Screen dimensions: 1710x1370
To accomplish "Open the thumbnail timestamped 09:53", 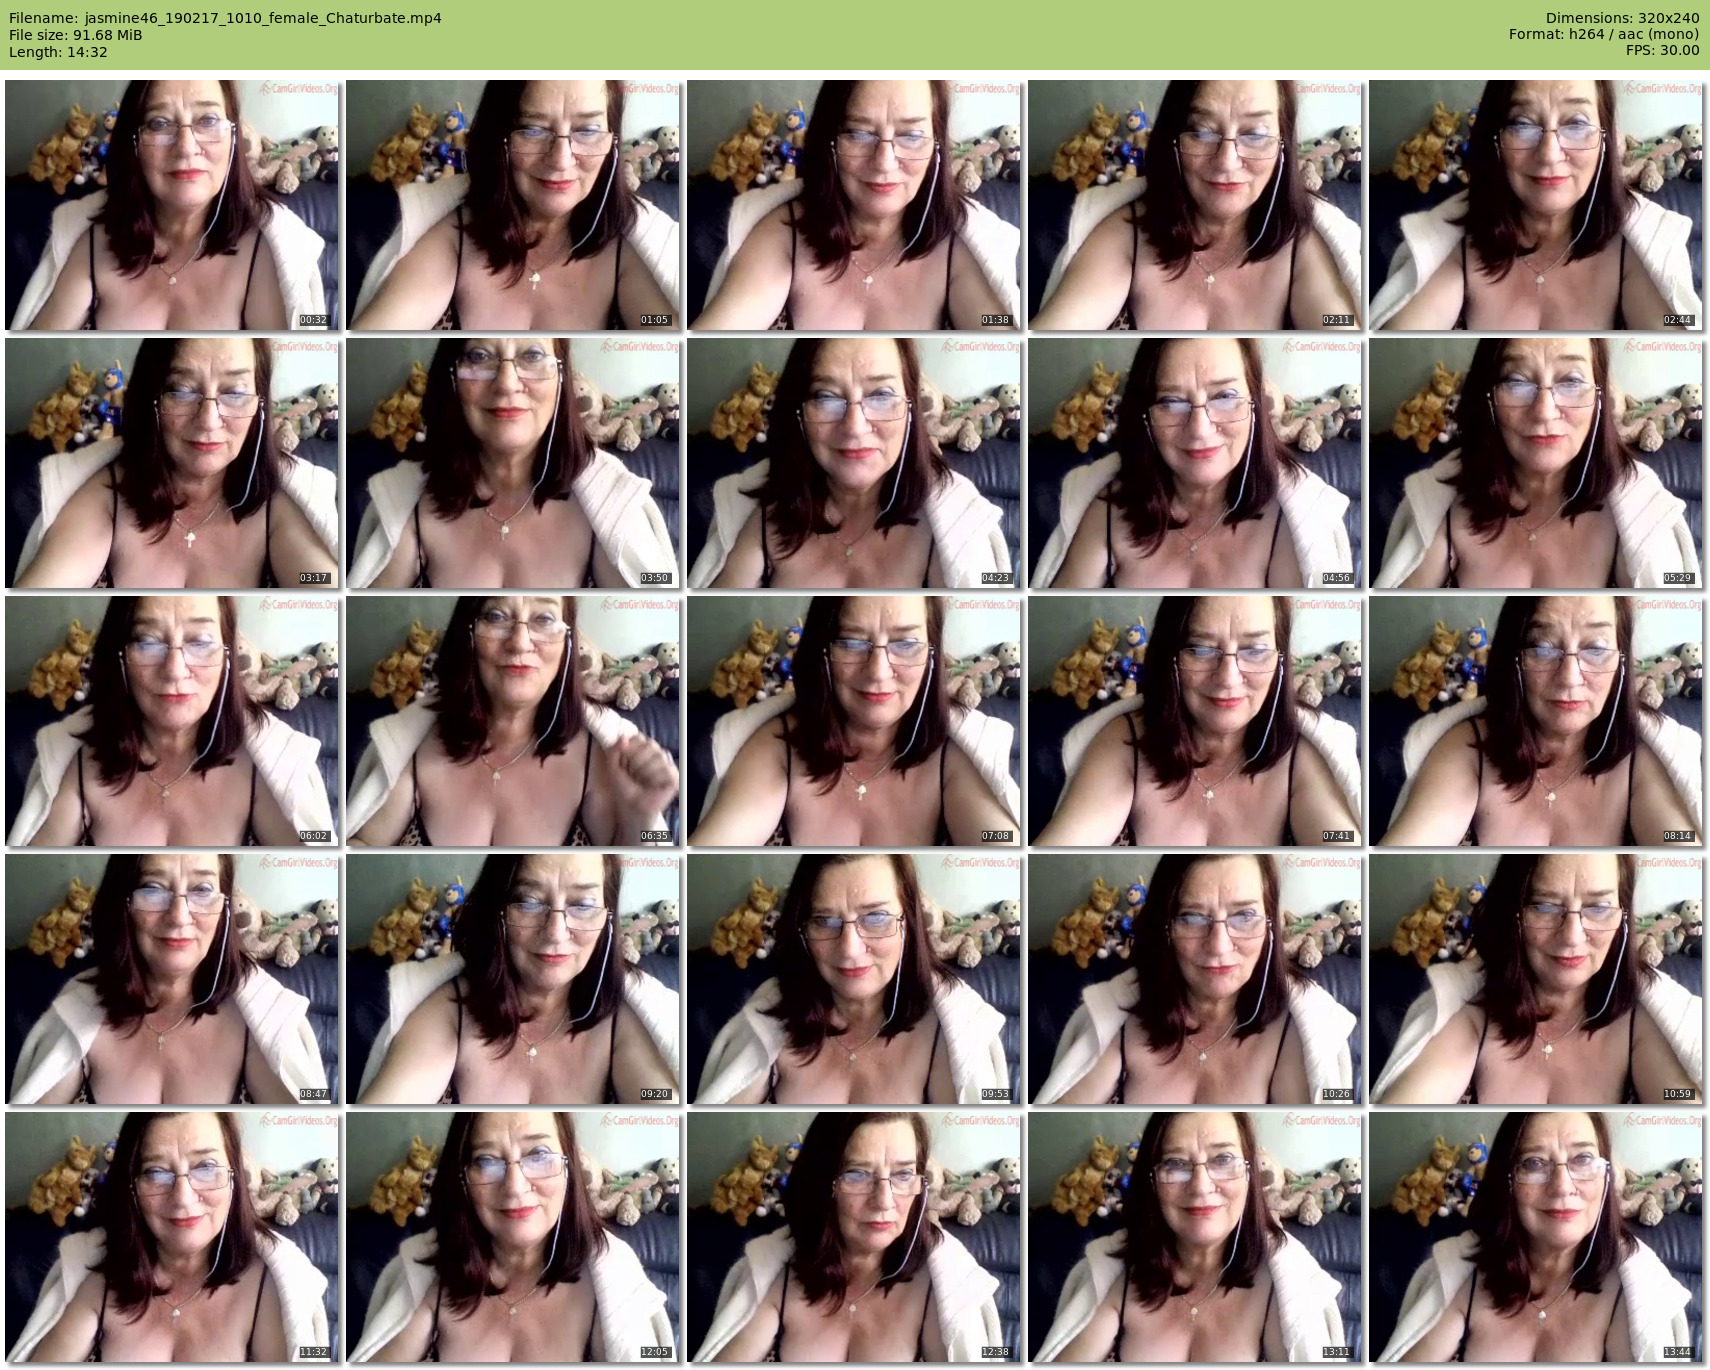I will [x=854, y=979].
